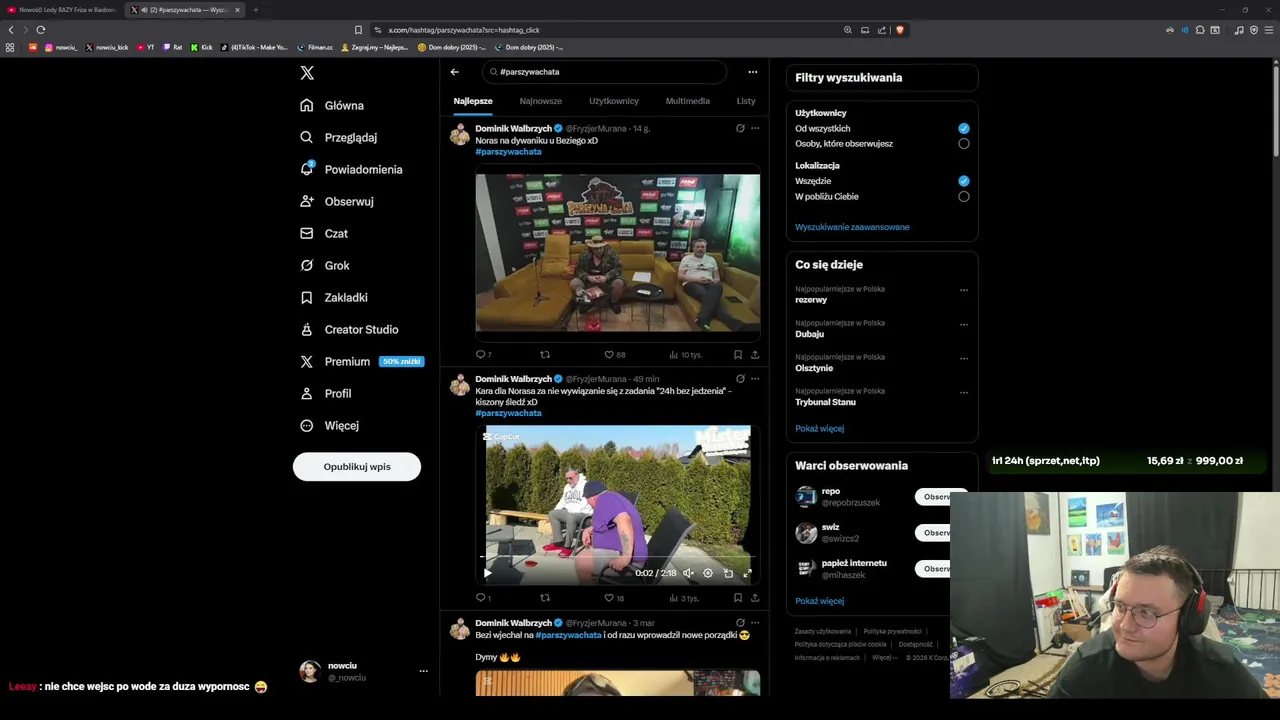The width and height of the screenshot is (1280, 720).
Task: Repost the Kara dla Norasa post
Action: 545,598
